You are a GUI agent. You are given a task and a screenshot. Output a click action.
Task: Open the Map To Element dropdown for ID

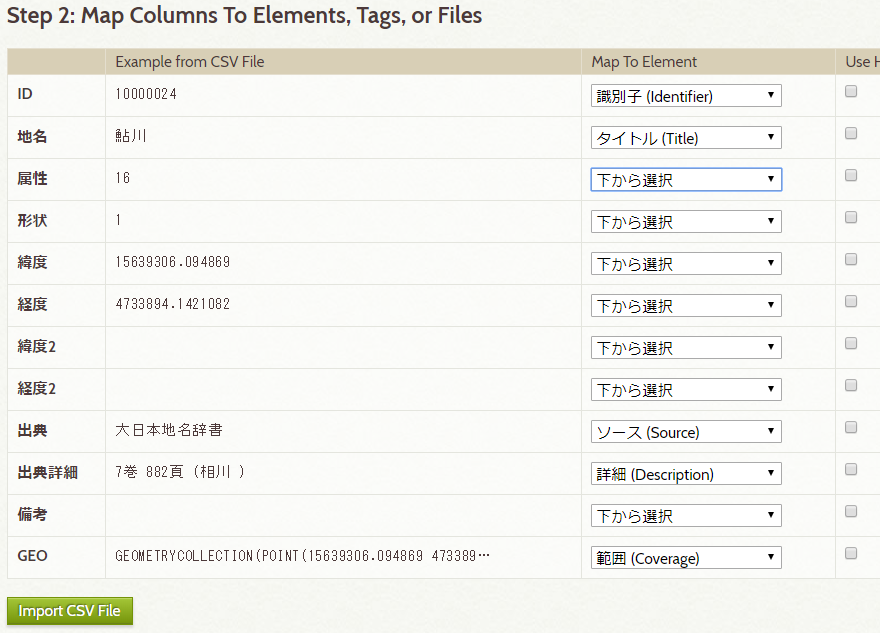(x=686, y=95)
